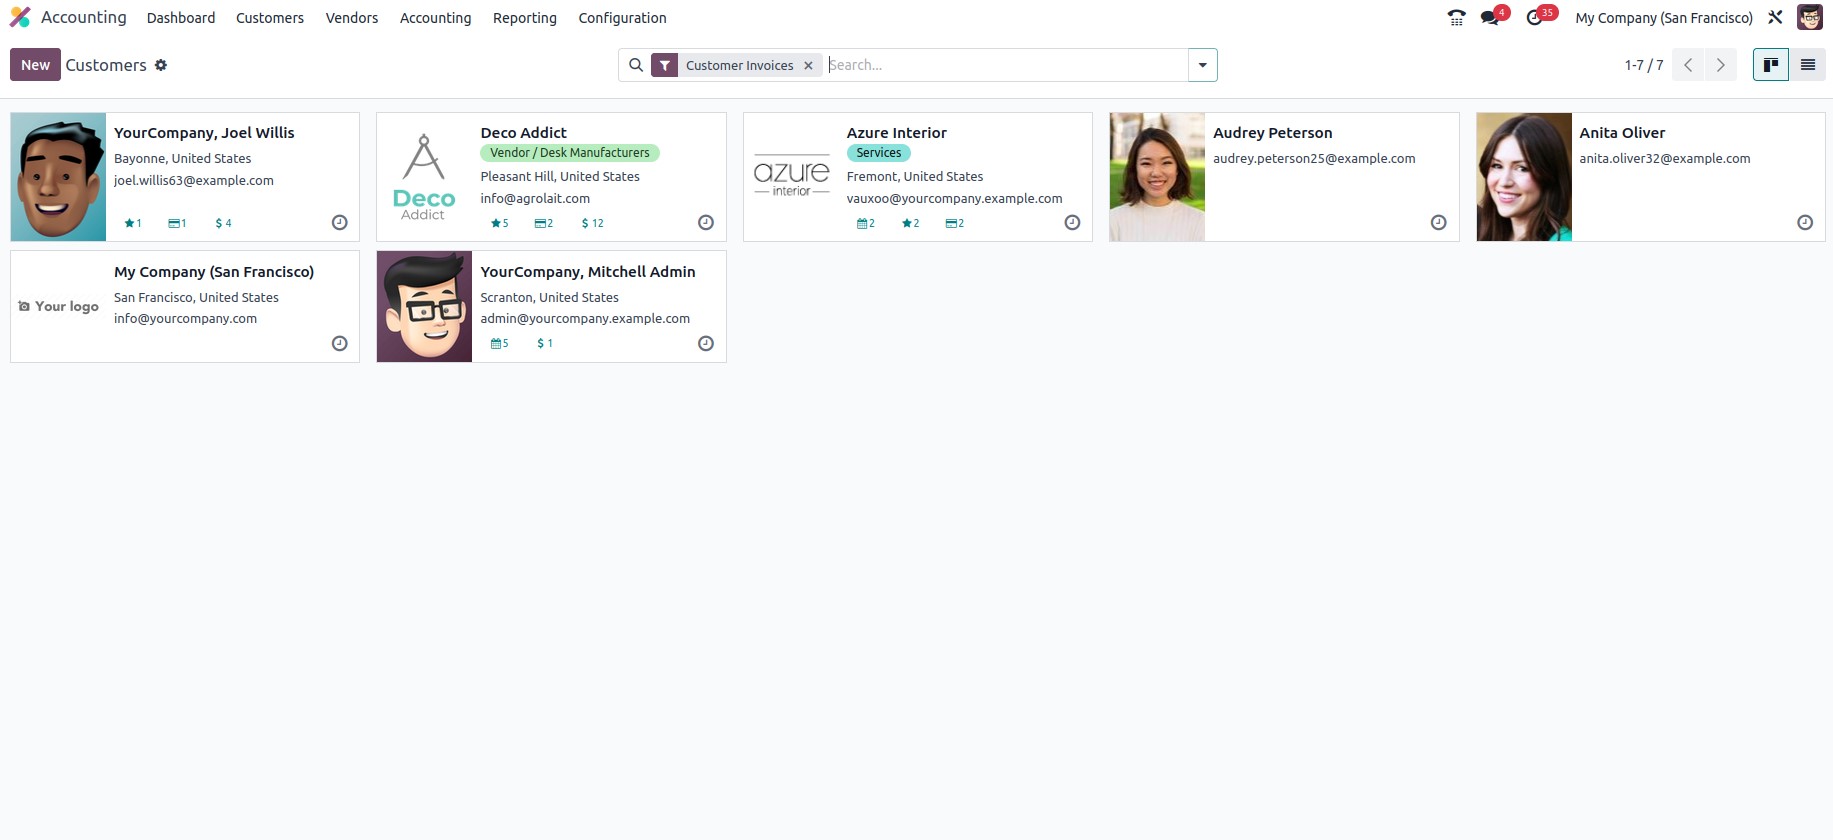Open My Company (San Francisco) activity clock
The image size is (1833, 840).
click(x=340, y=344)
